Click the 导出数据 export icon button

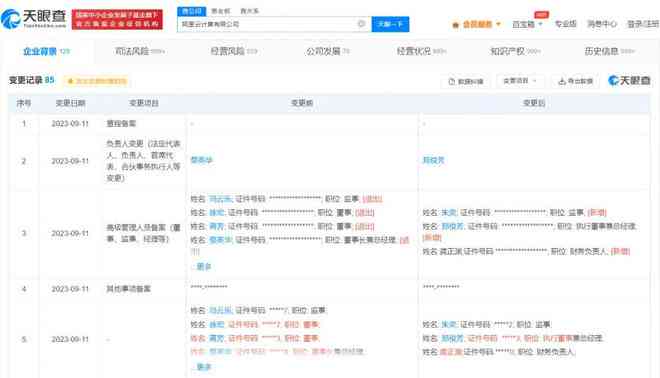(576, 81)
